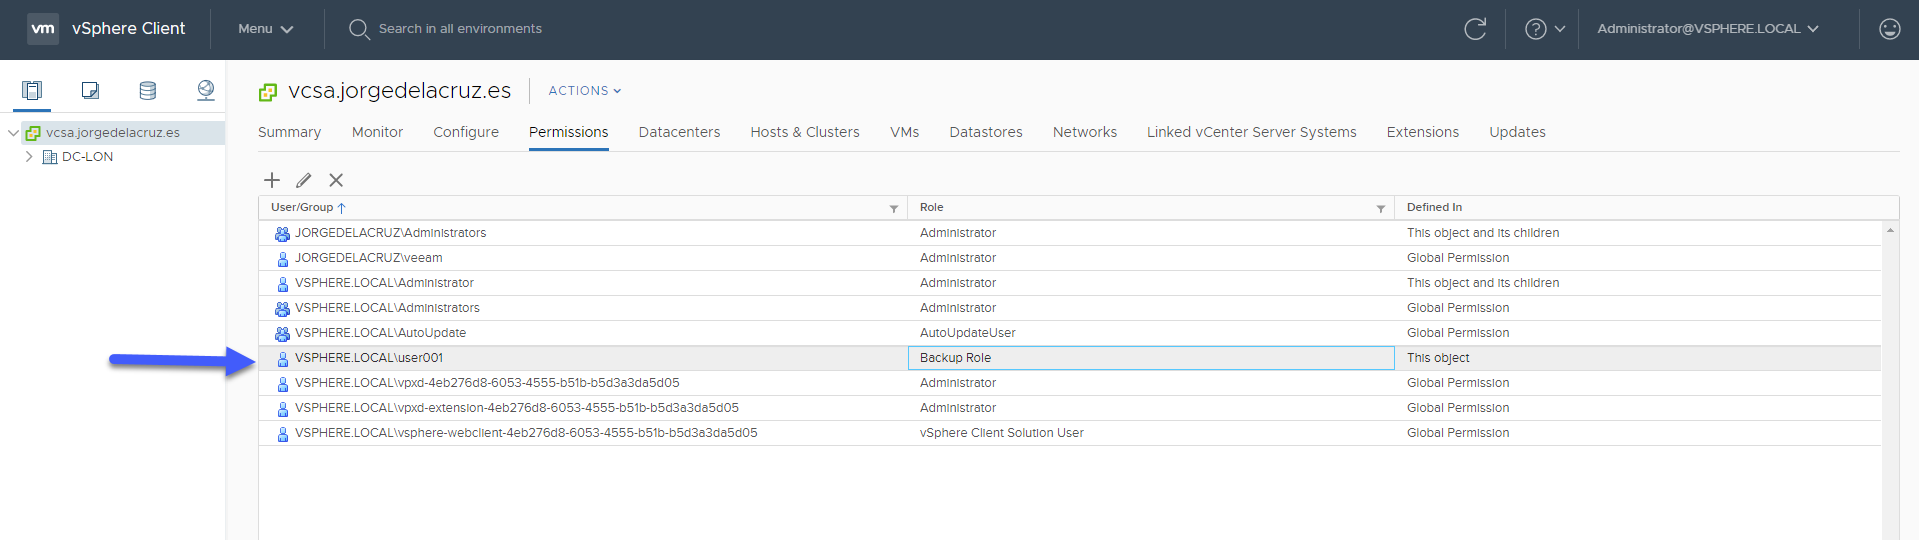The image size is (1919, 540).
Task: Click user icon for VSPHERE.LOCAL\Administrator row
Action: click(x=283, y=284)
